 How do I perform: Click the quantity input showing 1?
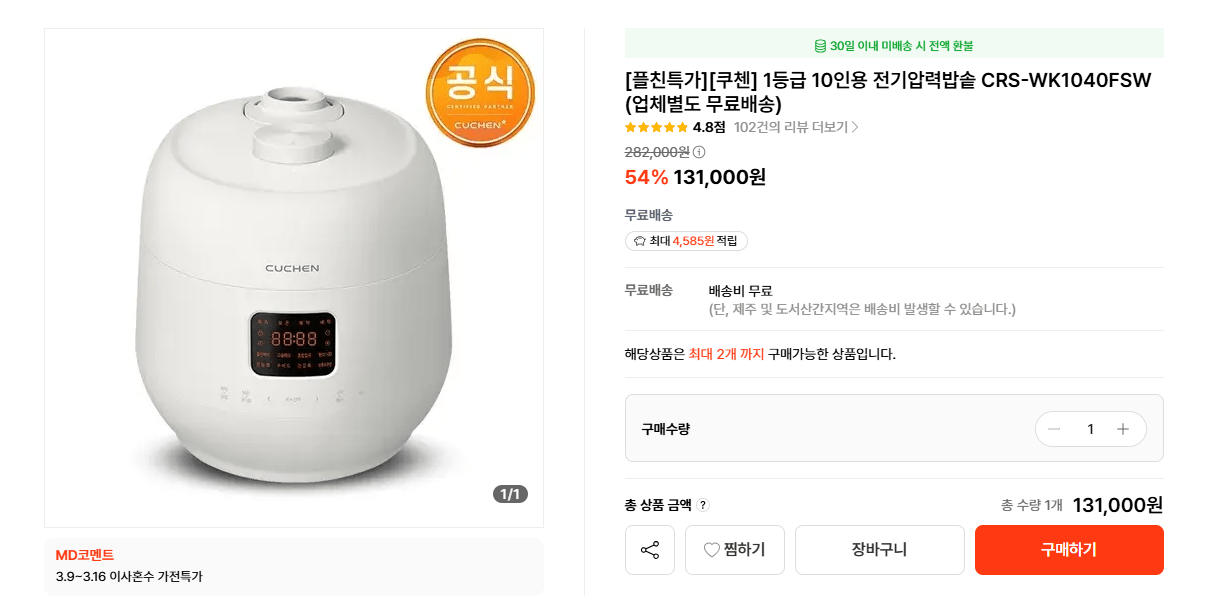coord(1090,428)
